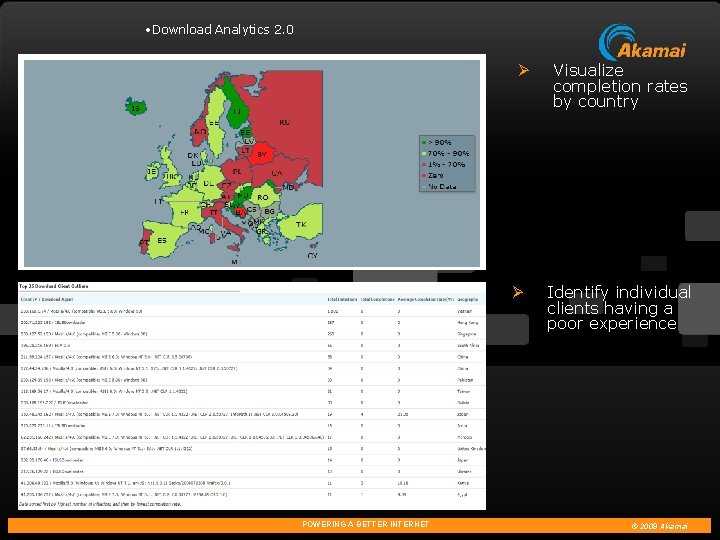720x540 pixels.
Task: Sort by Geography column header
Action: tap(467, 299)
